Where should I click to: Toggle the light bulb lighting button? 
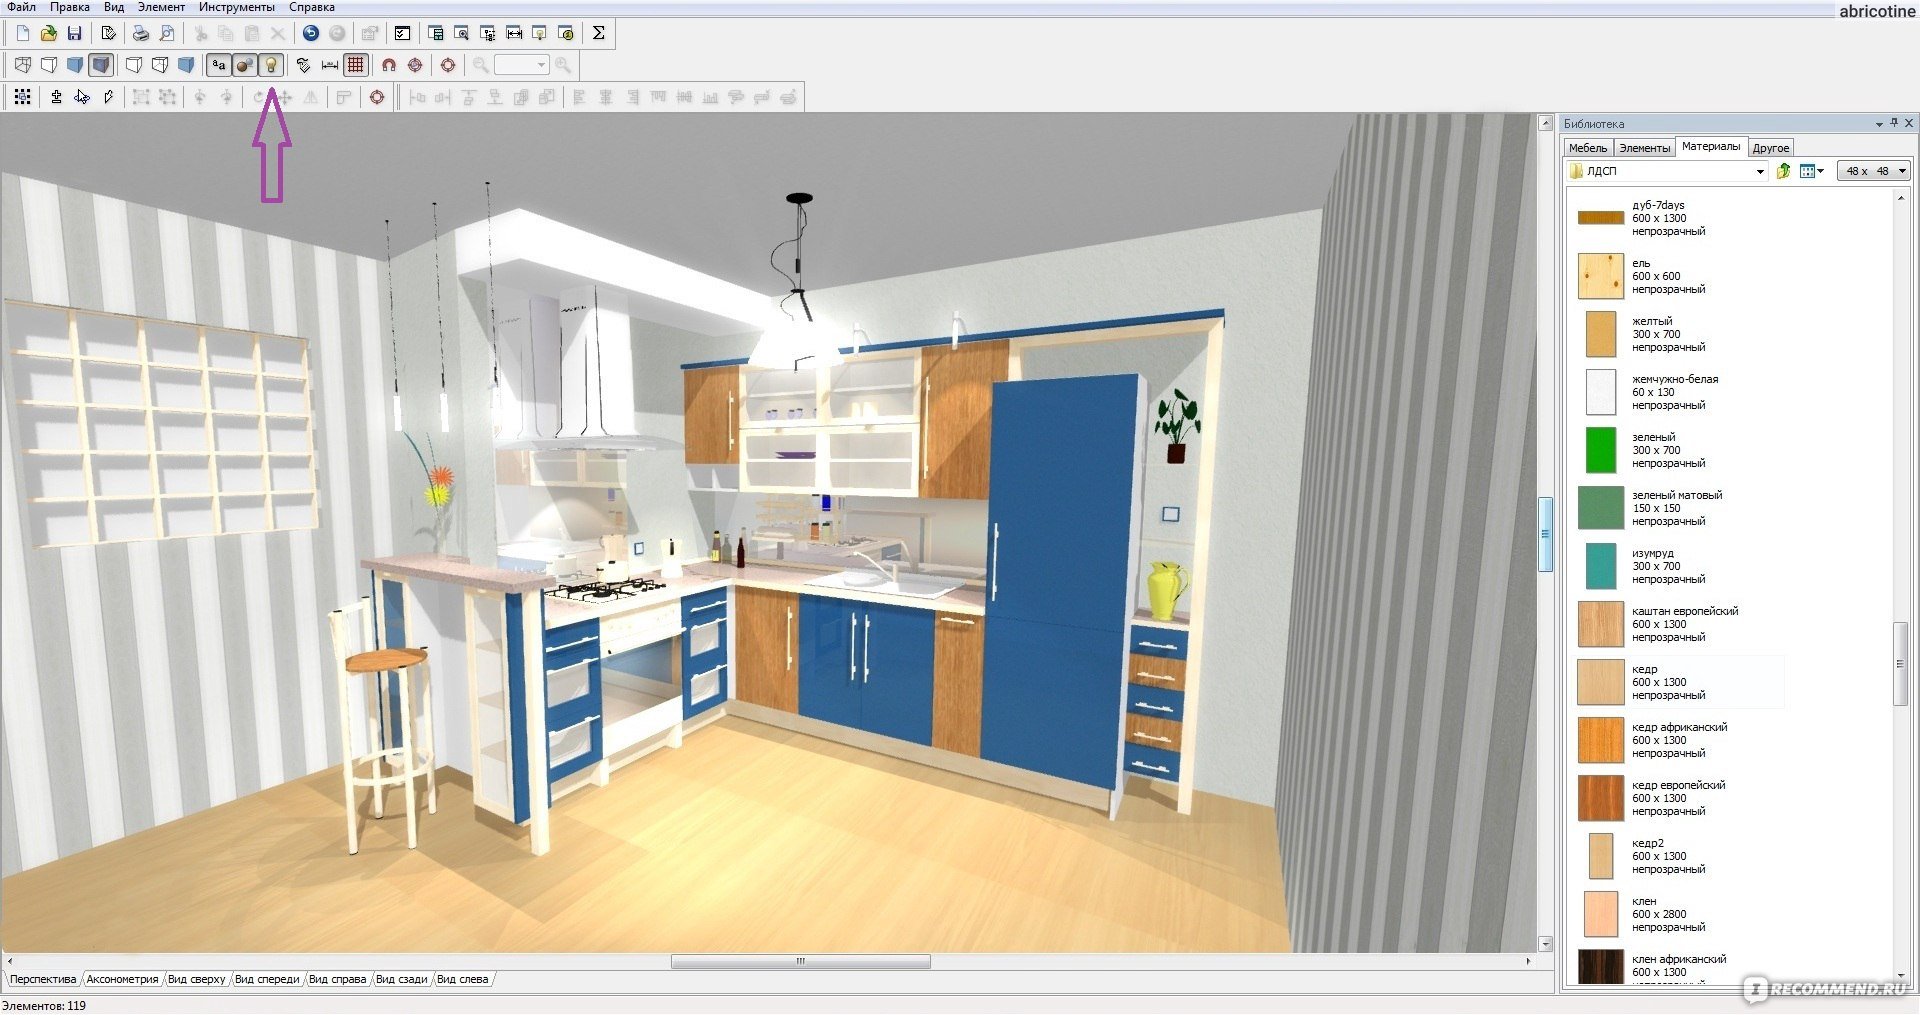tap(270, 65)
